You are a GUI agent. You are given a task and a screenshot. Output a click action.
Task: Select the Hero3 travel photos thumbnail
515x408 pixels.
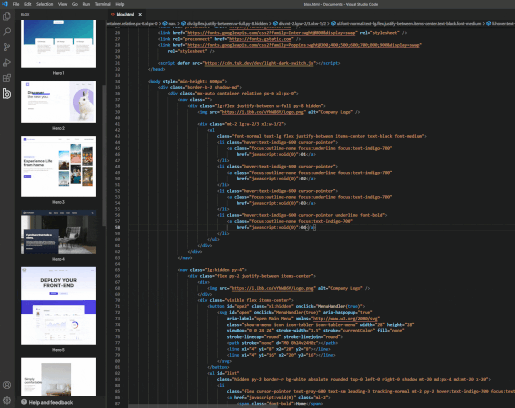pos(58,166)
